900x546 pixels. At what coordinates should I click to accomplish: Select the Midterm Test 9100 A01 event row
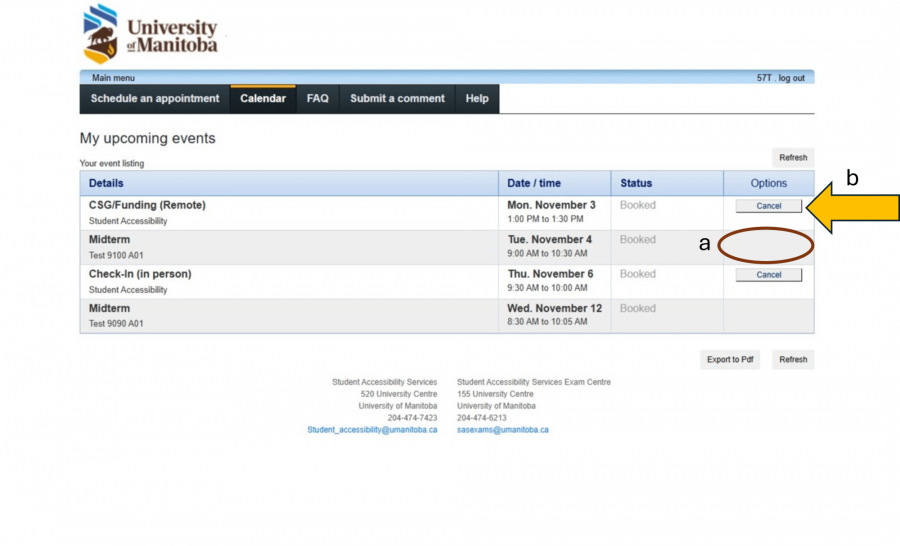[x=290, y=247]
